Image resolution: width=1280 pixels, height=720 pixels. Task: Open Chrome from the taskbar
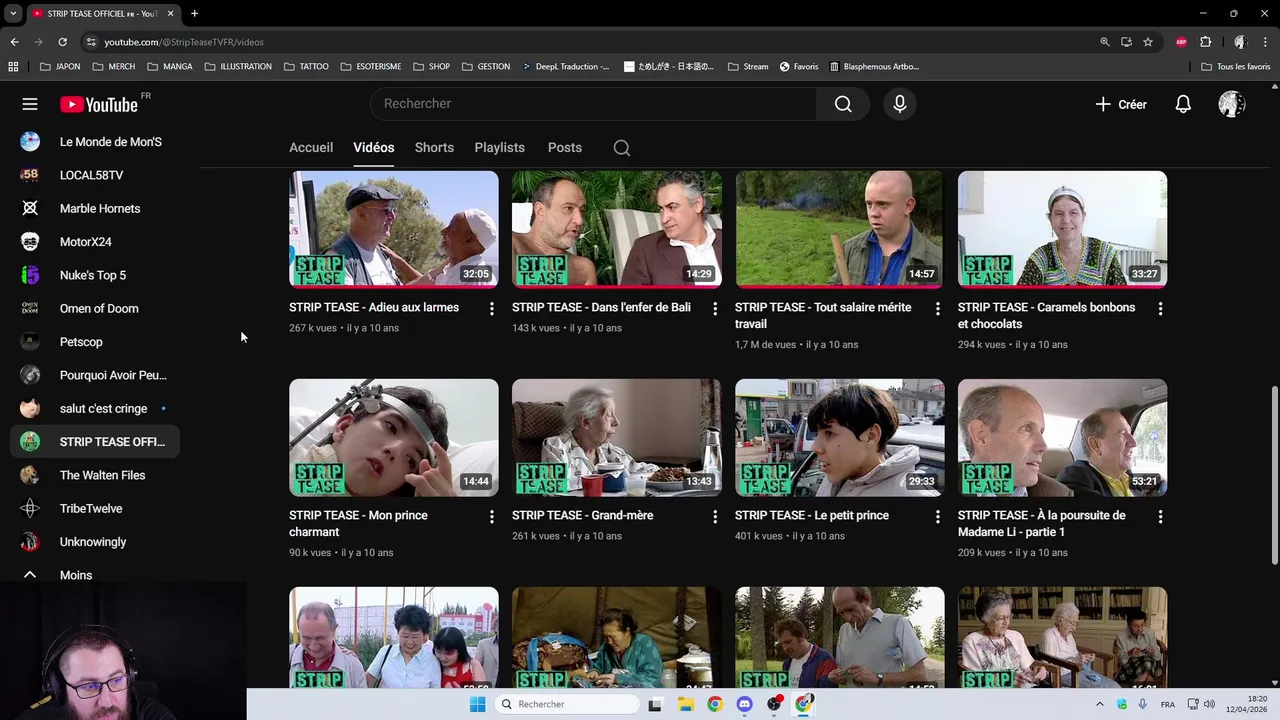click(x=714, y=704)
